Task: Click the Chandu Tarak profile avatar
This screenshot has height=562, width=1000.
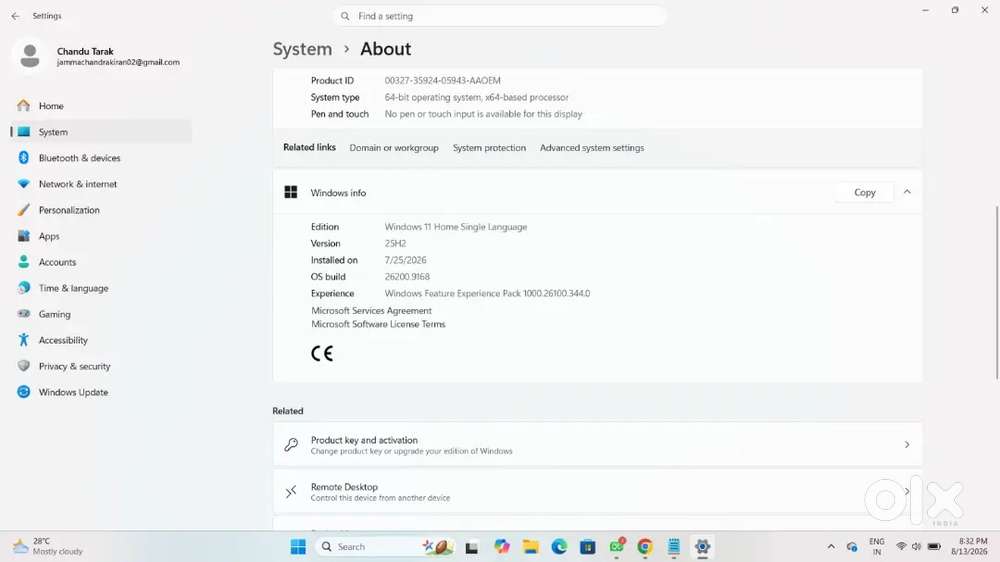Action: tap(29, 56)
